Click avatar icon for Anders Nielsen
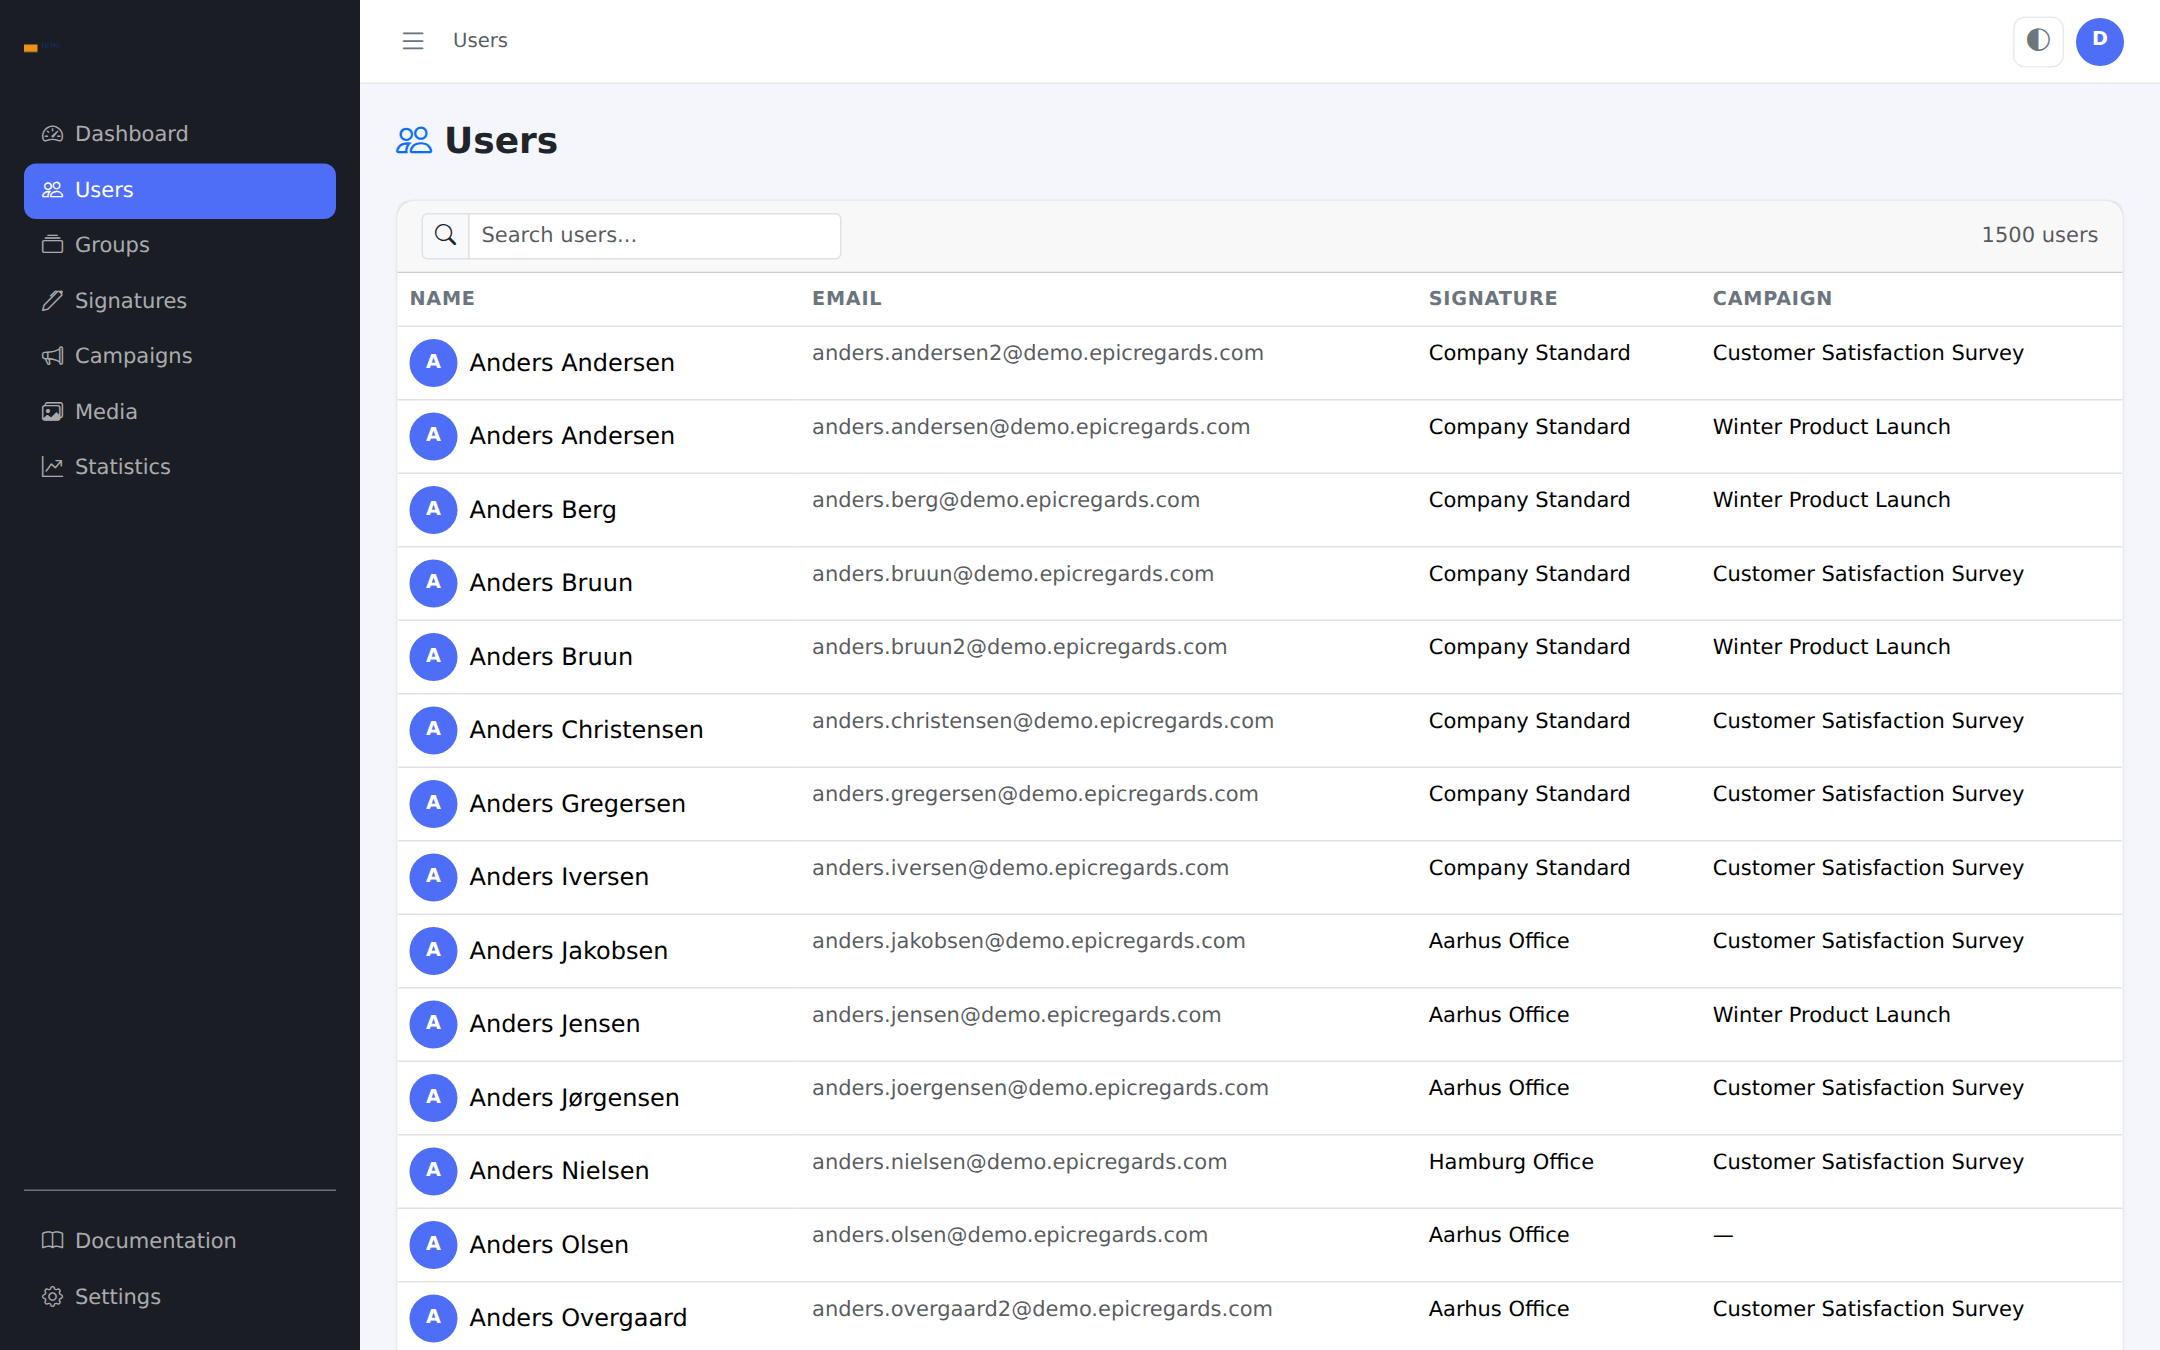 [x=434, y=1171]
